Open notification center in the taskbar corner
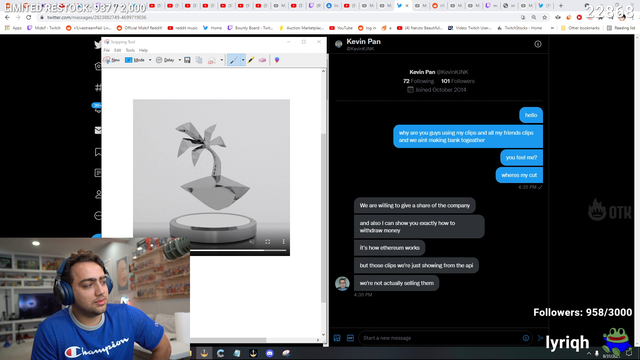Image resolution: width=640 pixels, height=360 pixels. (629, 353)
